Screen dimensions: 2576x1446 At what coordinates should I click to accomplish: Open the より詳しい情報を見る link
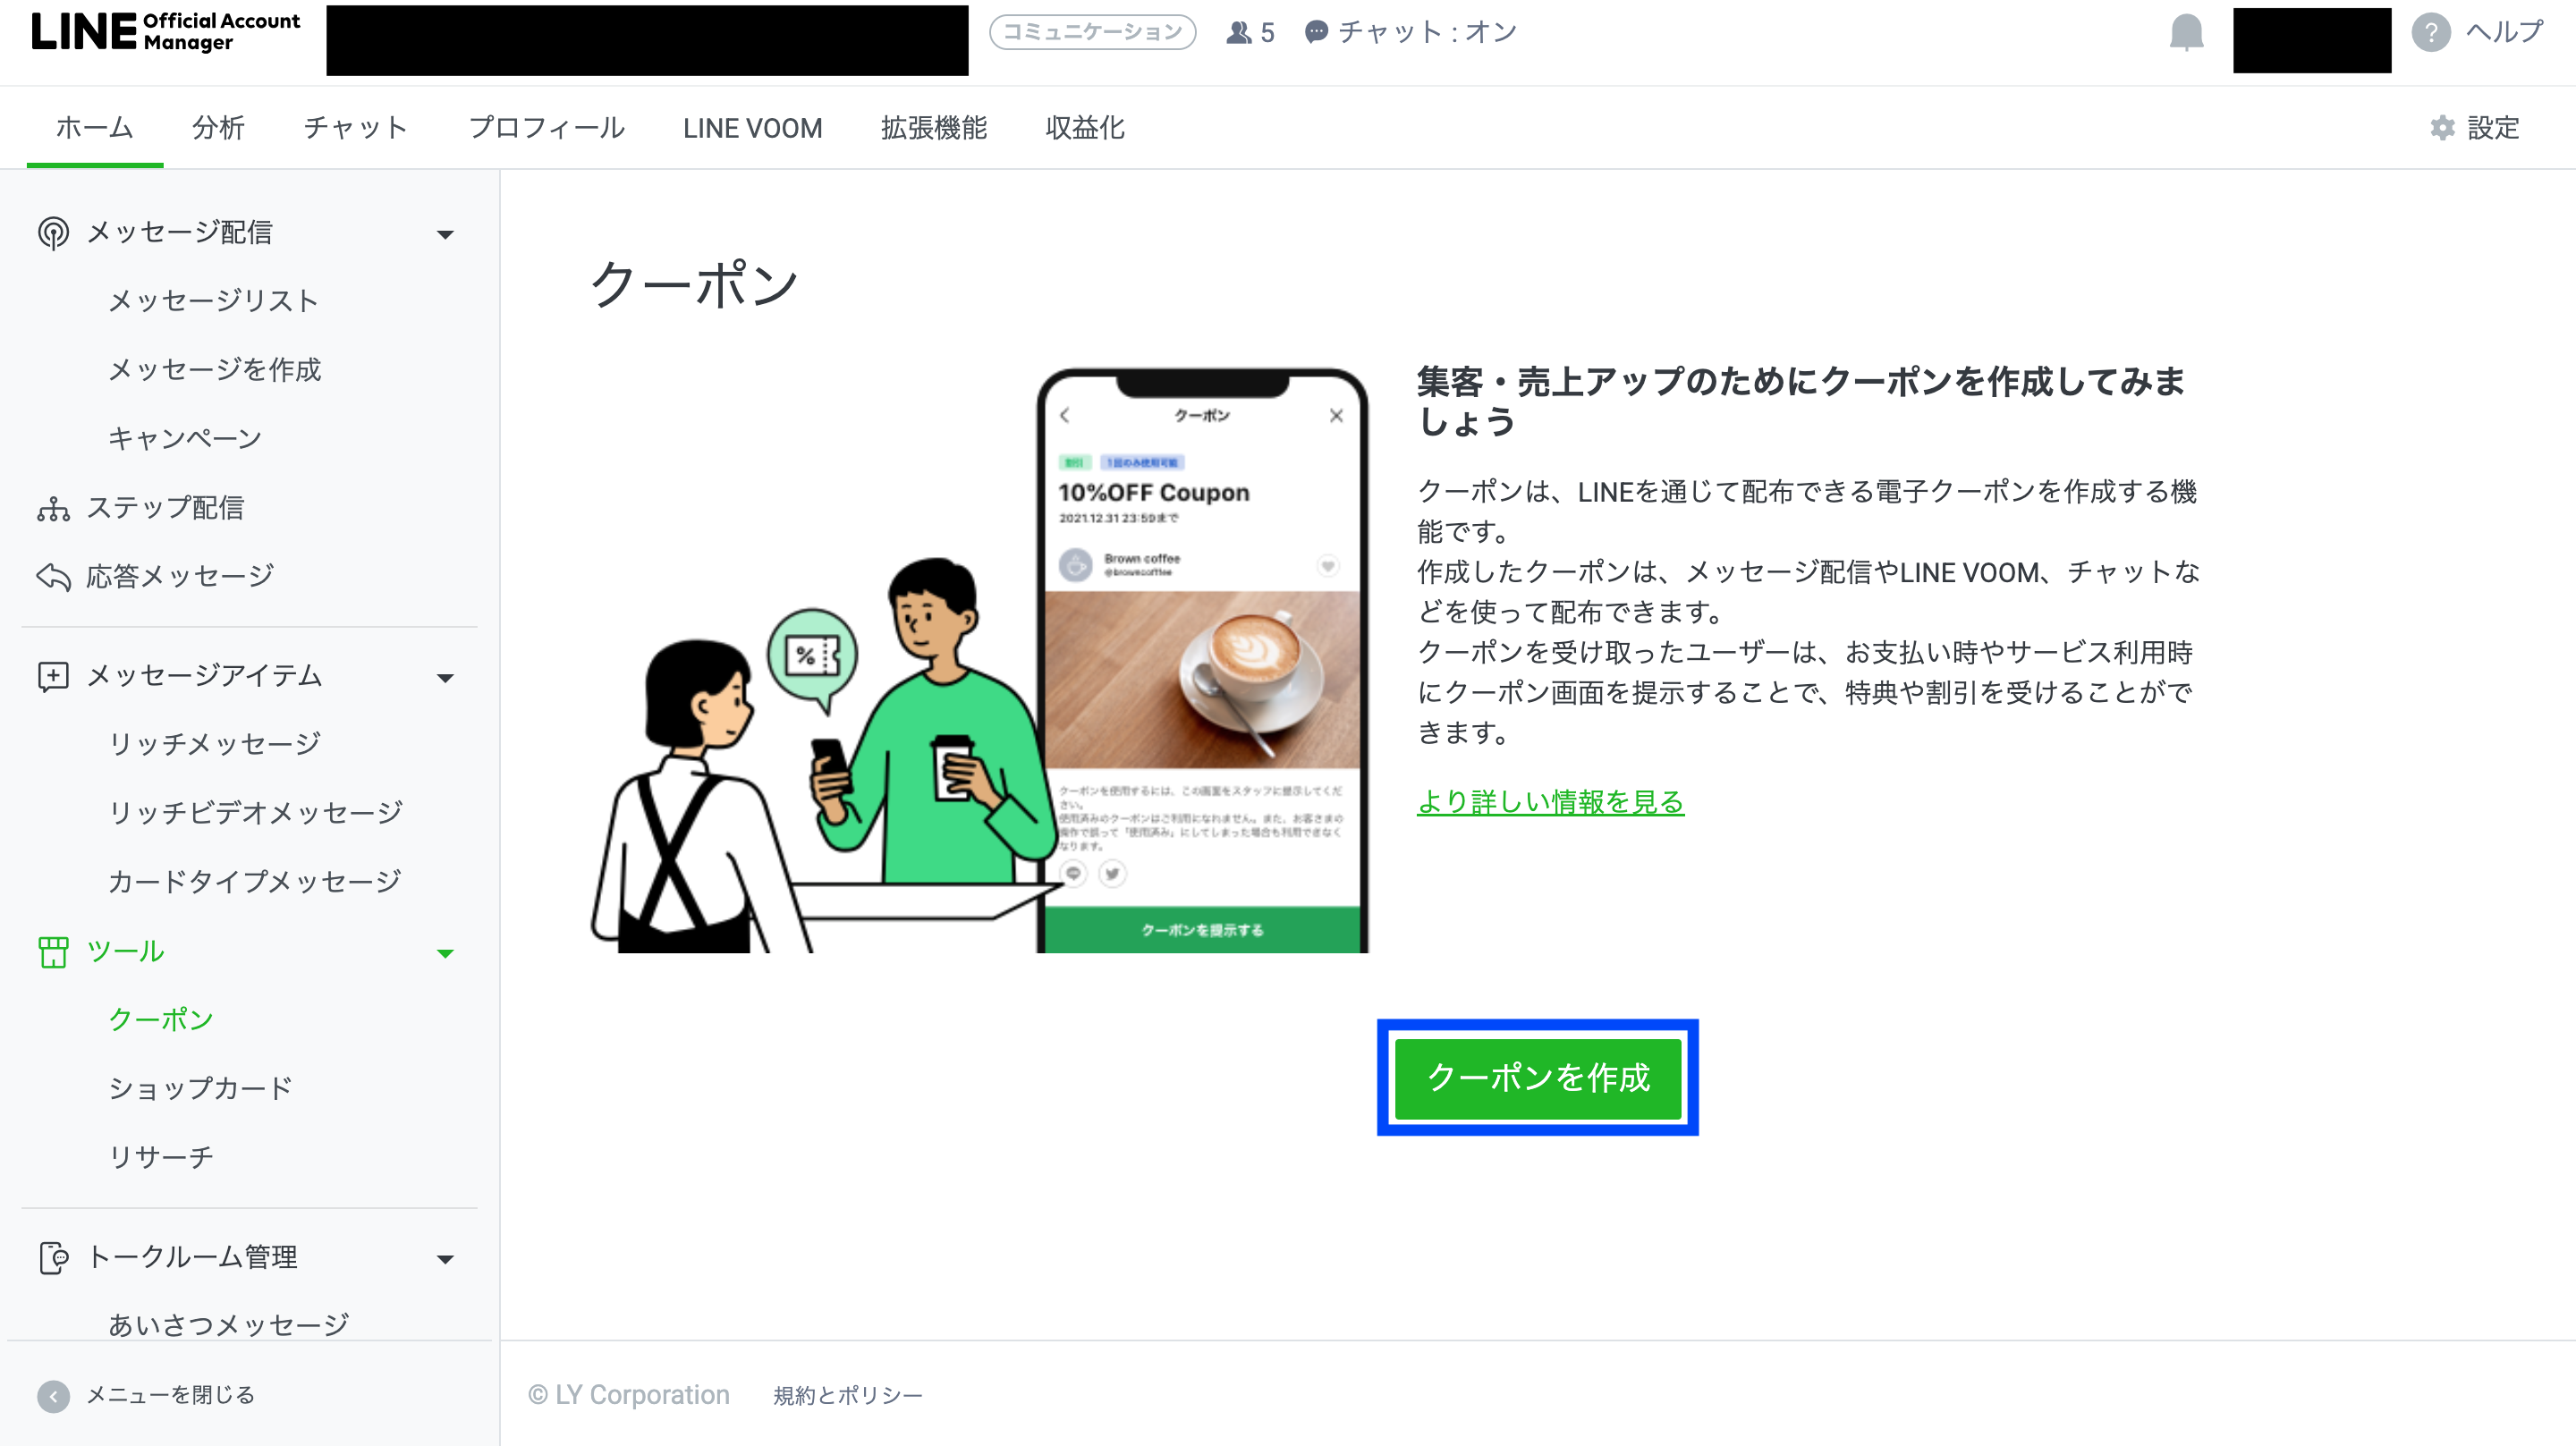1550,802
